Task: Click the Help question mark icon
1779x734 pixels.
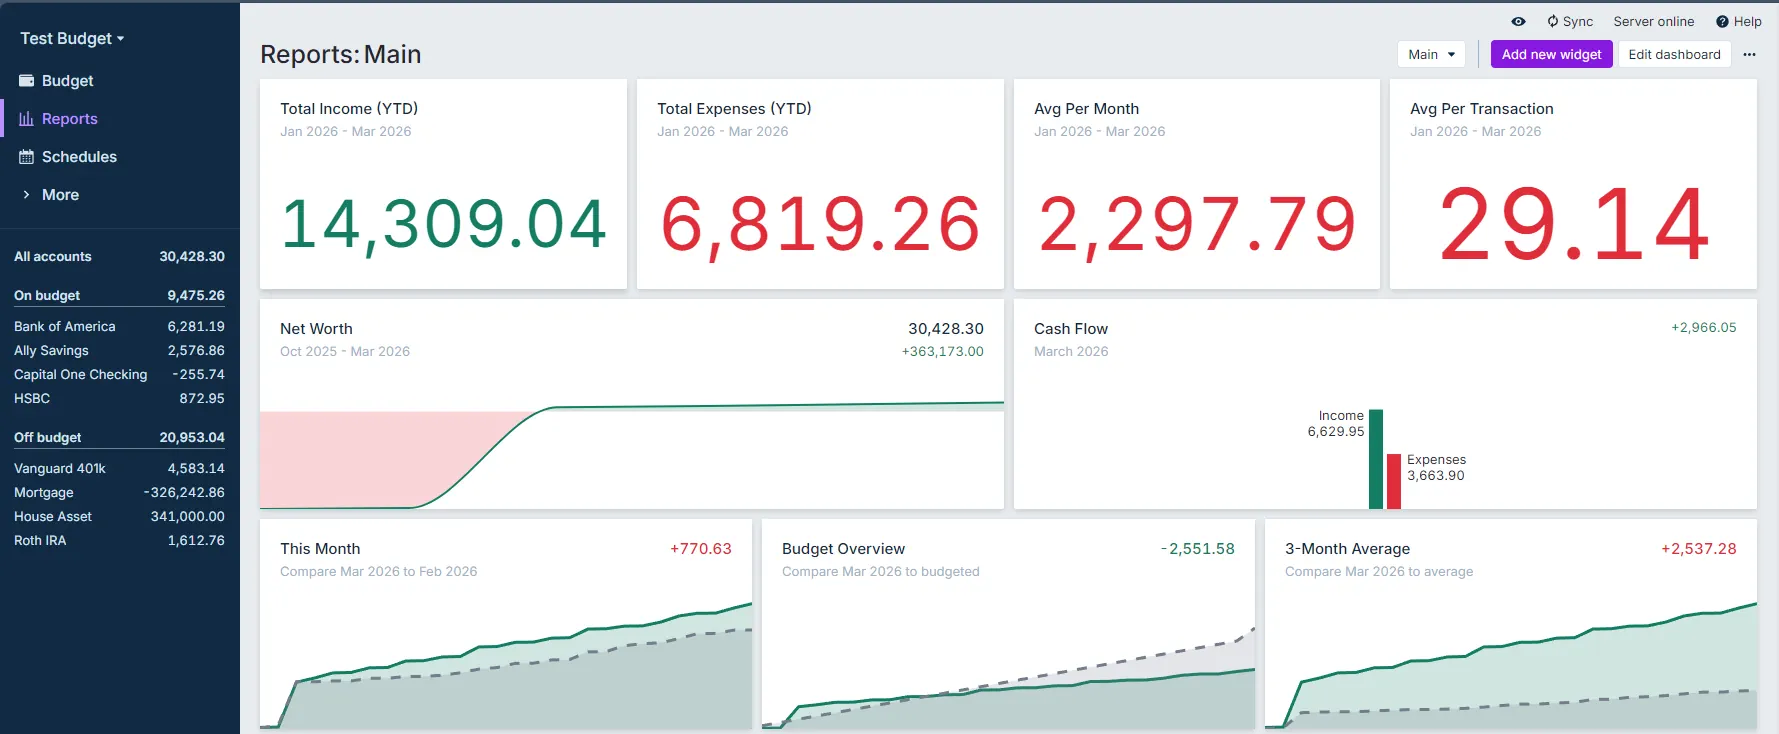Action: [x=1722, y=22]
